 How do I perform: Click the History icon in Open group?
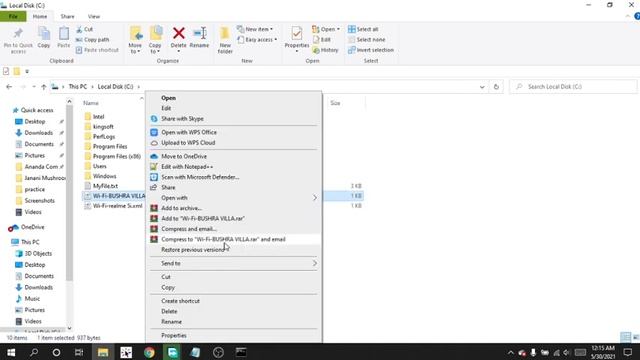coord(316,50)
